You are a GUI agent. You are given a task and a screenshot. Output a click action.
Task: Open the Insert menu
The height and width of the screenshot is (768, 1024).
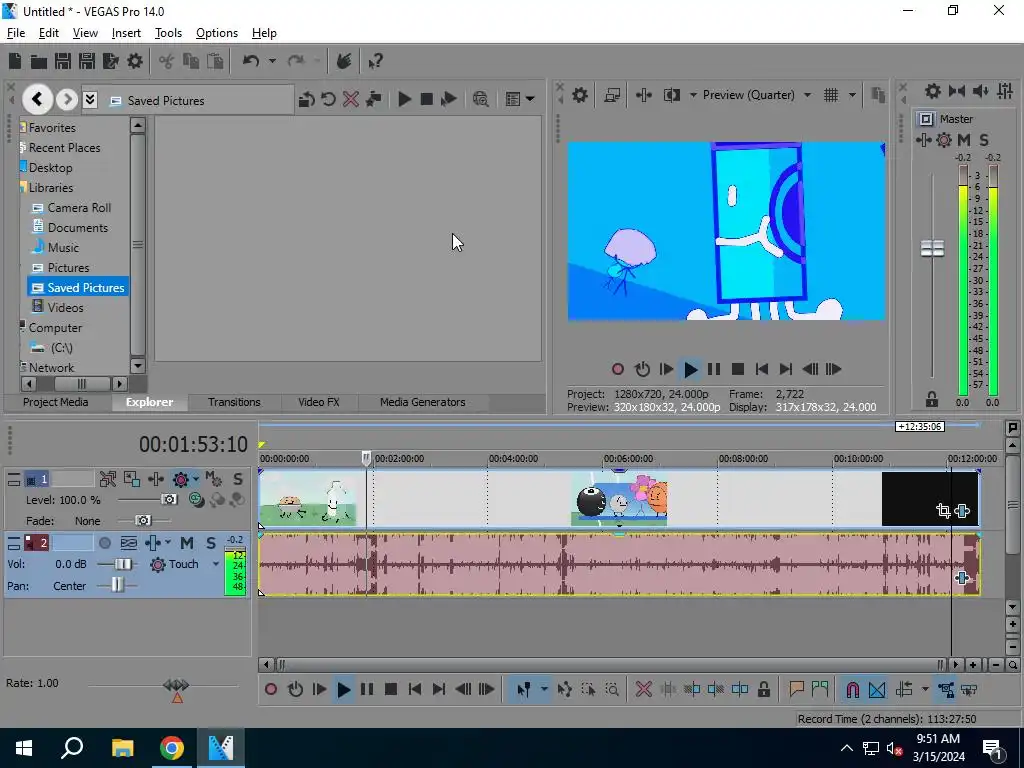click(126, 33)
